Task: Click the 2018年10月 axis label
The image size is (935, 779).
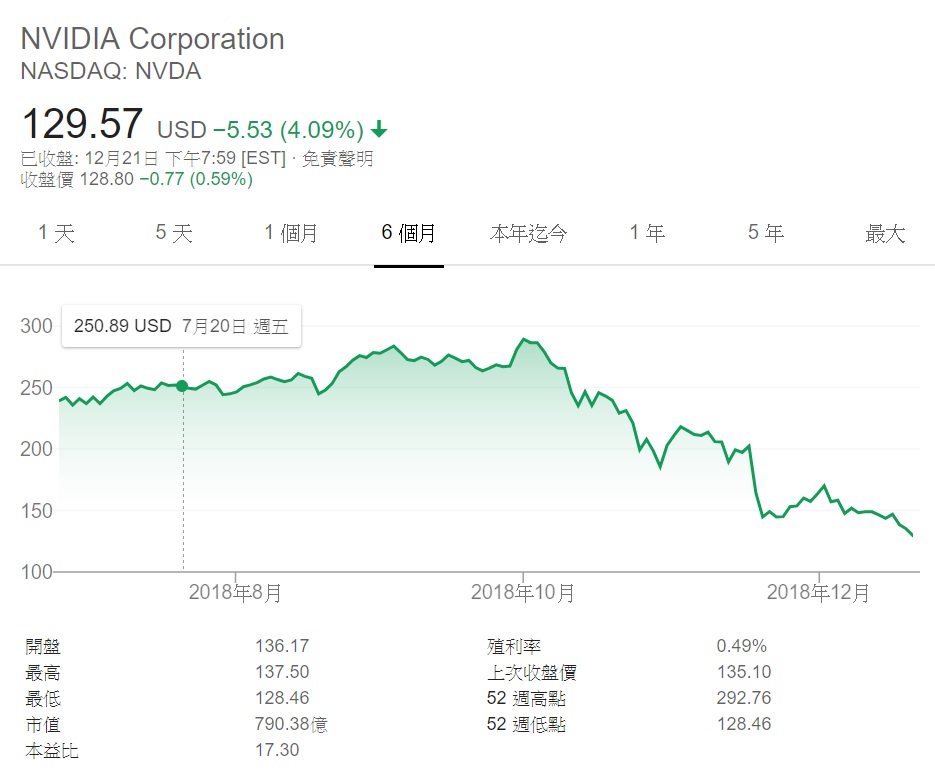Action: coord(523,591)
